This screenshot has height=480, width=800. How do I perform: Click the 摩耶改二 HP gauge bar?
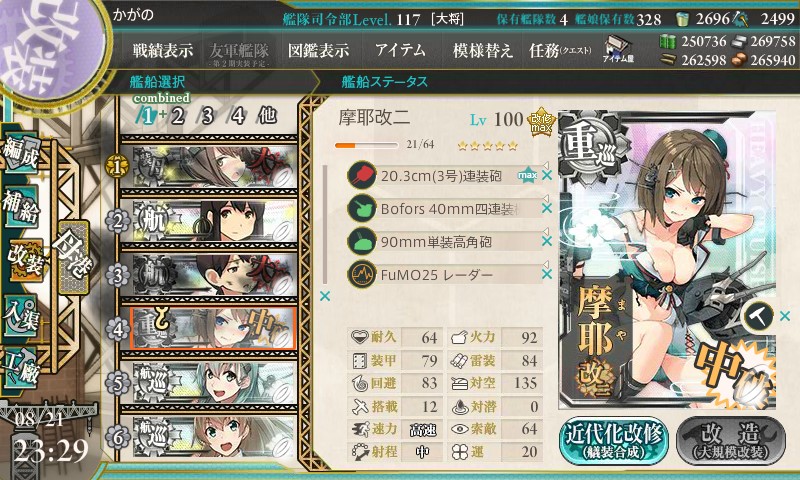[x=366, y=145]
